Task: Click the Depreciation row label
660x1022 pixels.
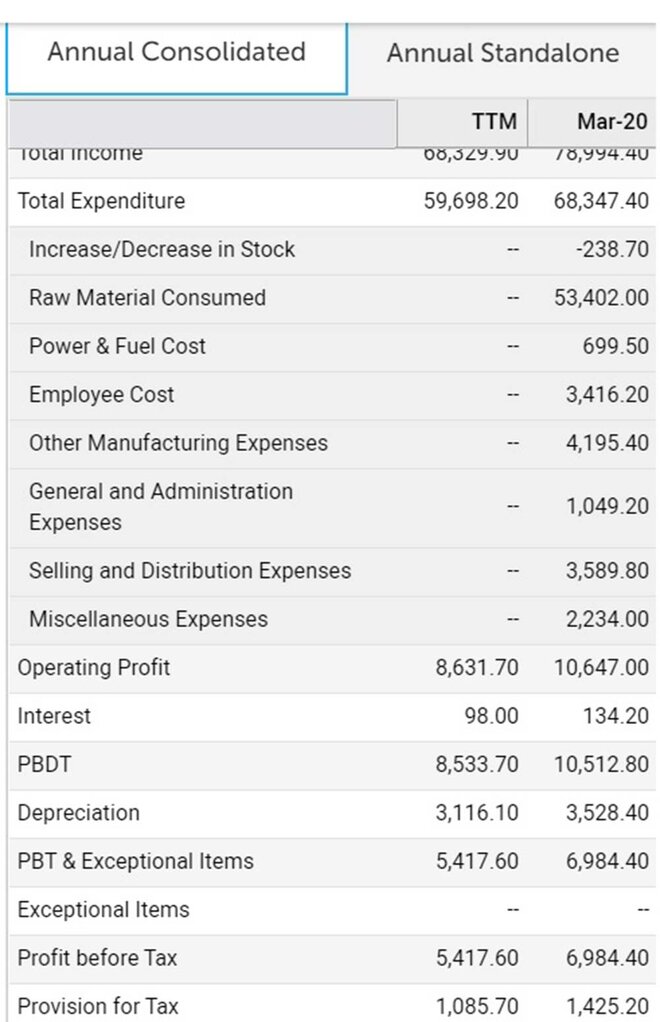Action: pyautogui.click(x=79, y=813)
